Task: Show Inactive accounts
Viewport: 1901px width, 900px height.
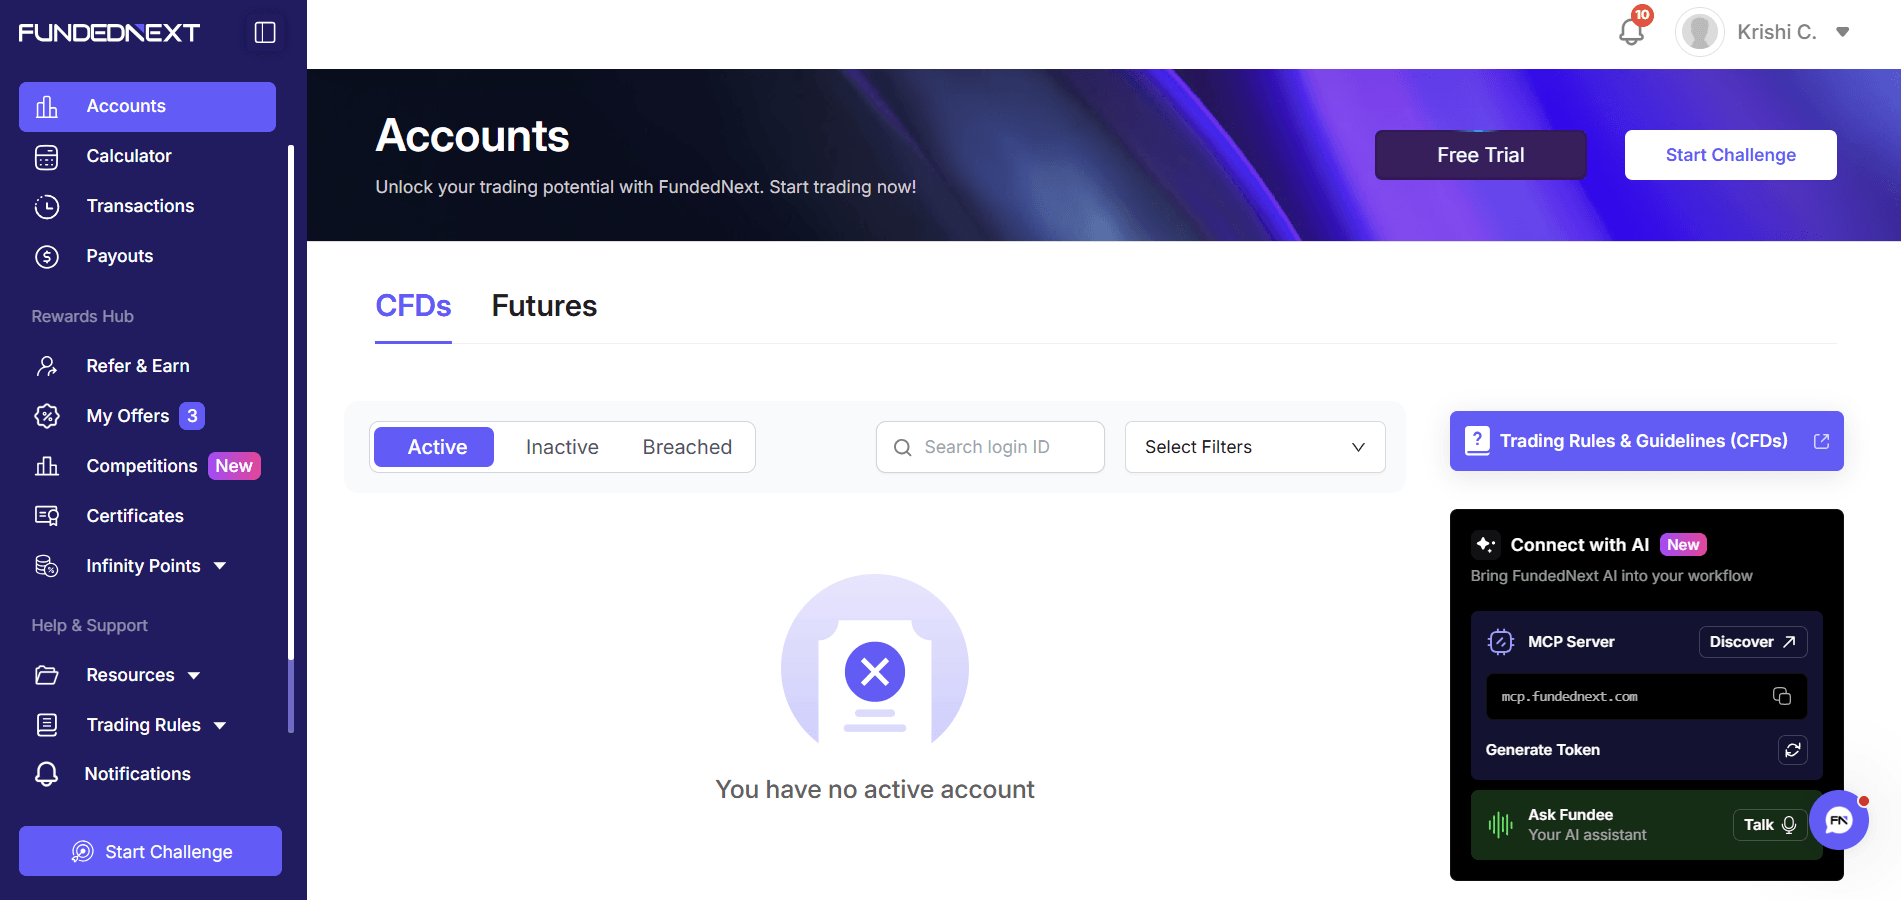Action: tap(562, 447)
